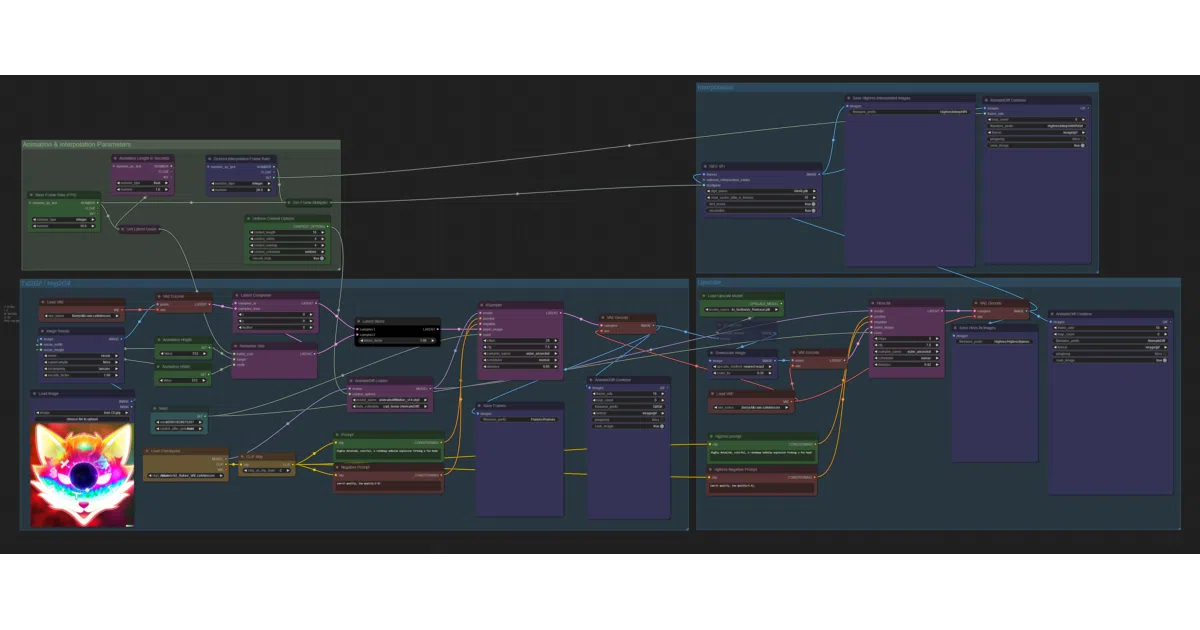Toggle save_image in Upscale AnimateDiff Combine

coord(1110,360)
